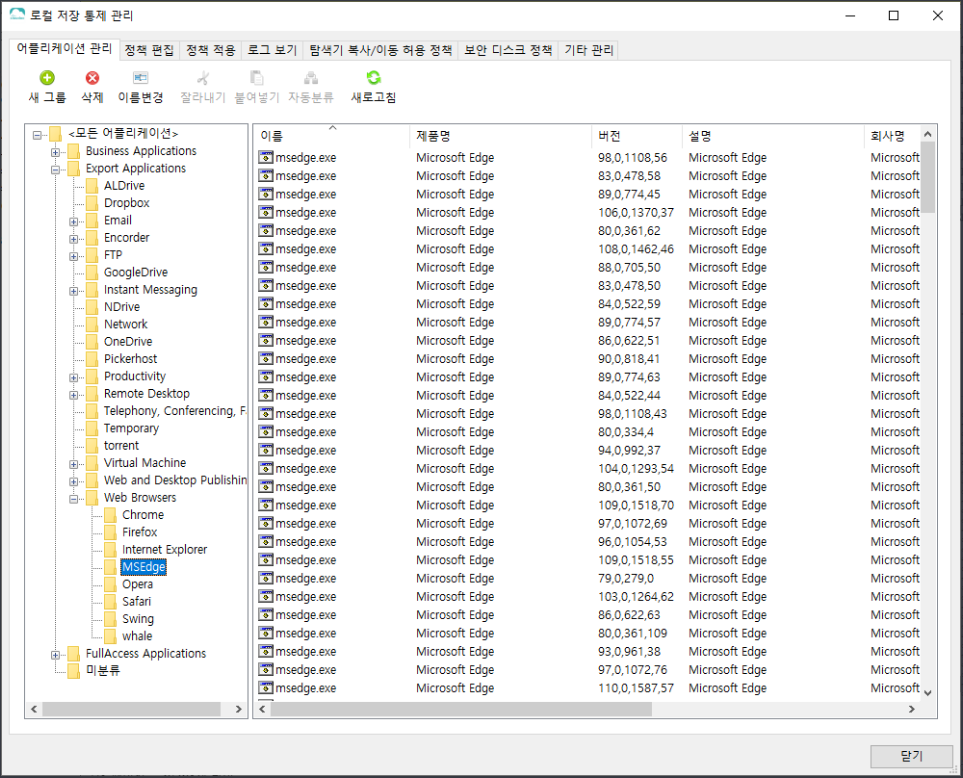The image size is (963, 778).
Task: Click the red 삭제 delete icon
Action: tap(92, 78)
